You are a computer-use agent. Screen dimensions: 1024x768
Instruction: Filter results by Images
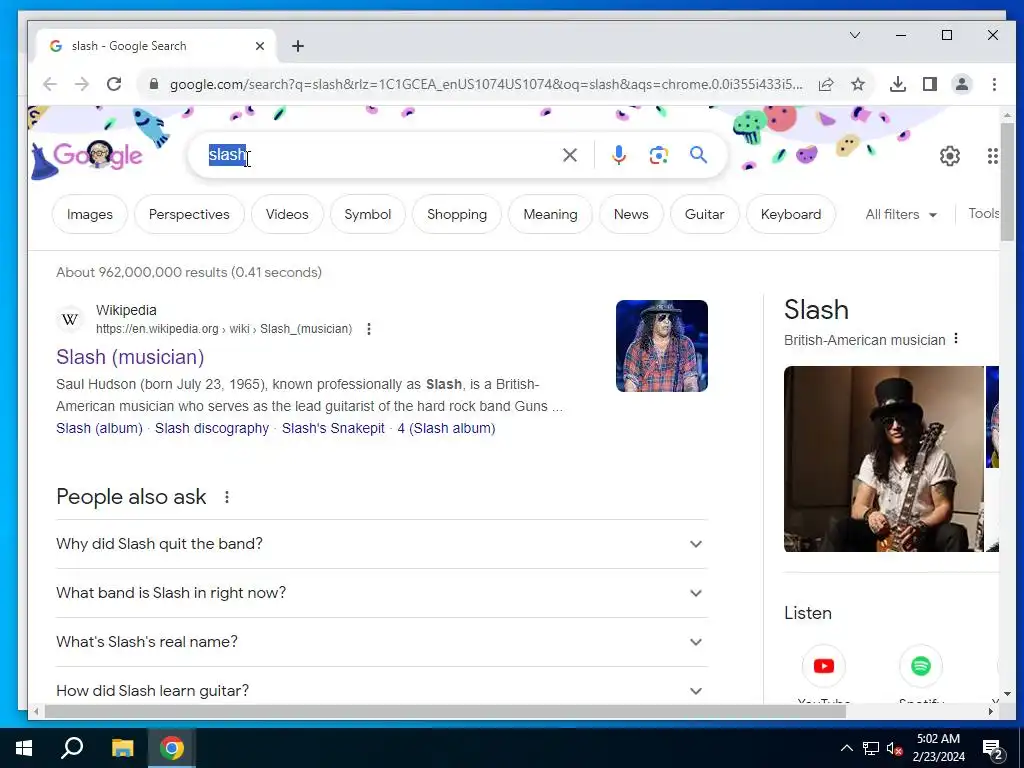[89, 214]
